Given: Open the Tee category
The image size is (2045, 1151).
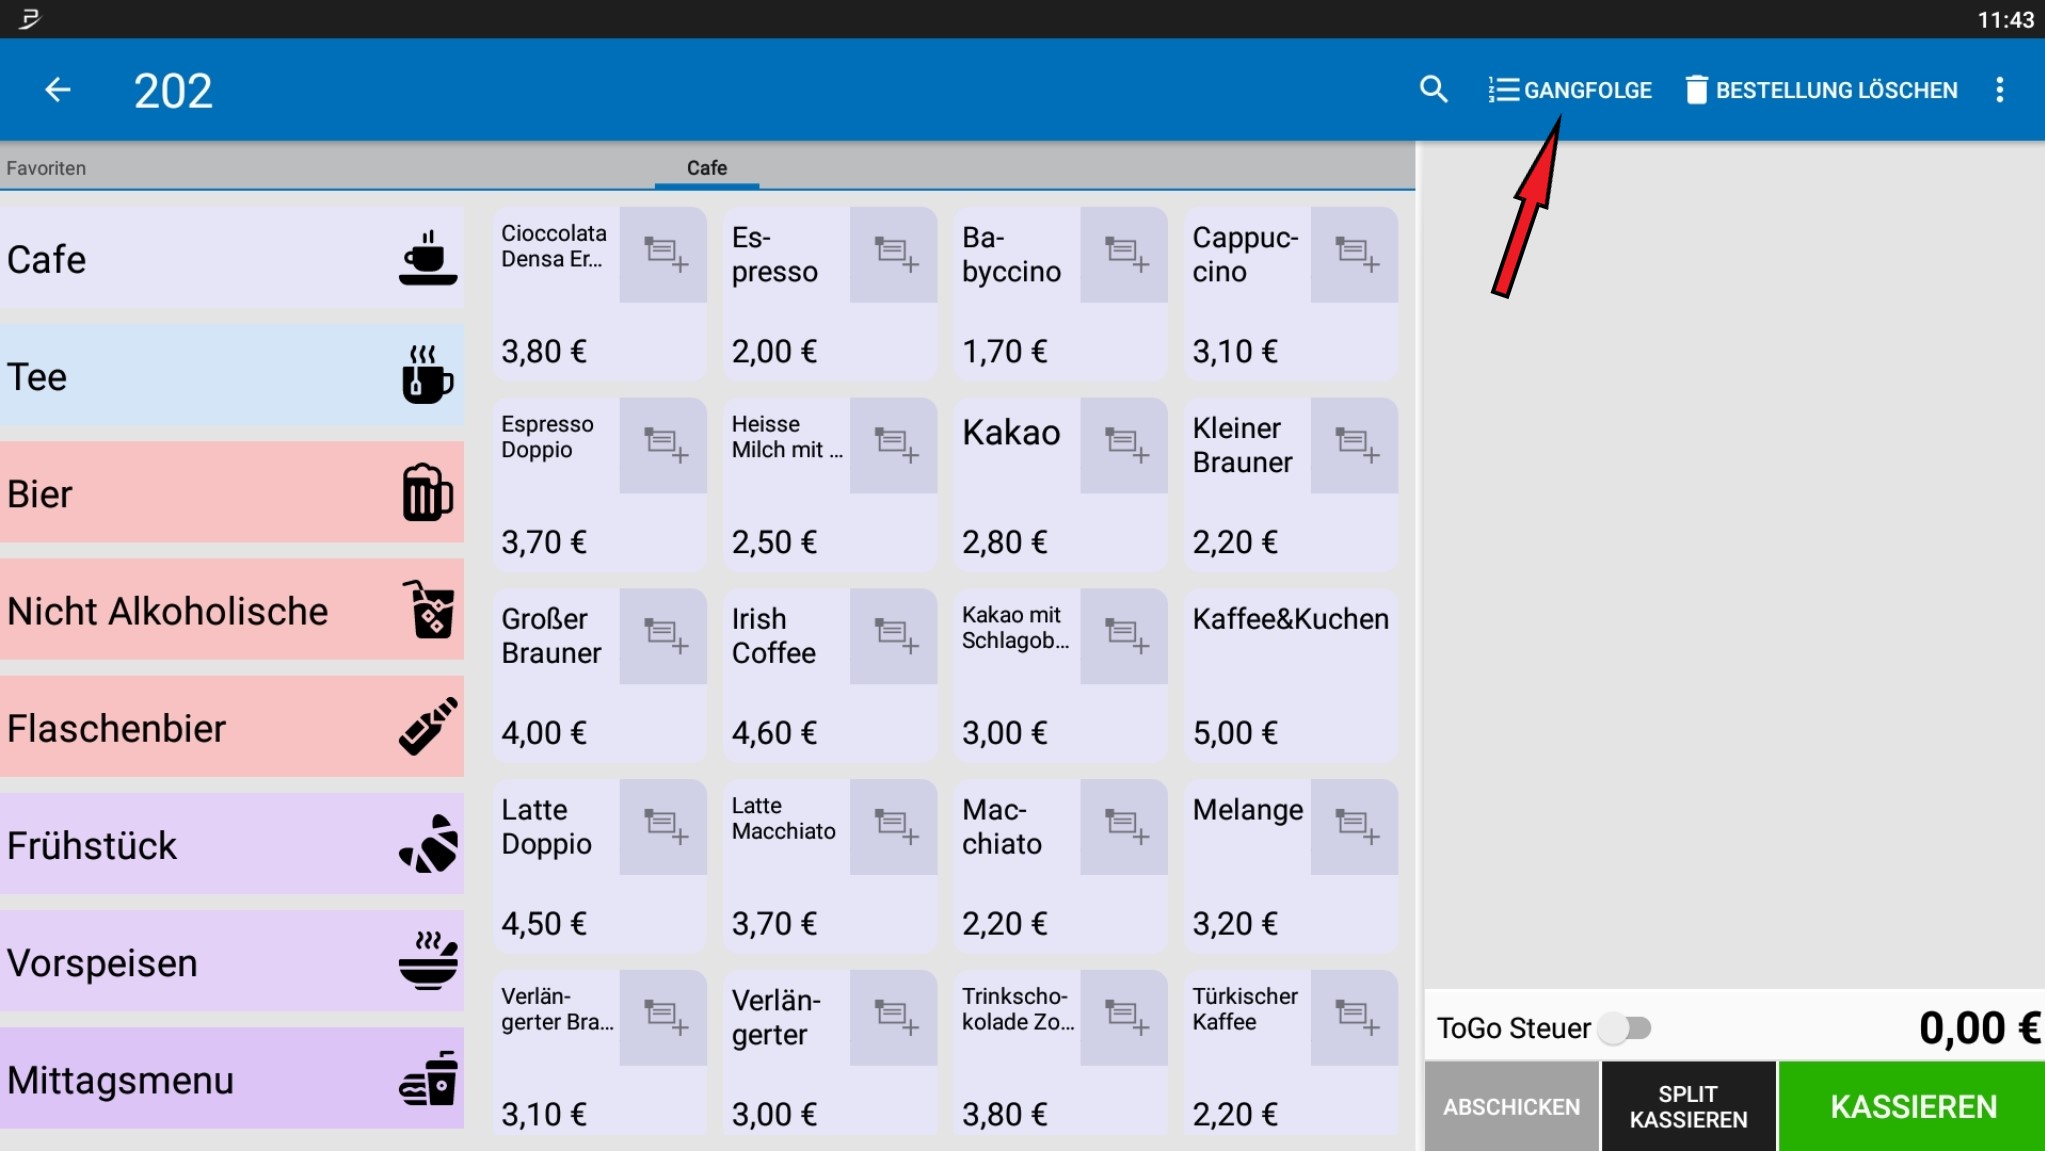Looking at the screenshot, I should click(x=231, y=376).
